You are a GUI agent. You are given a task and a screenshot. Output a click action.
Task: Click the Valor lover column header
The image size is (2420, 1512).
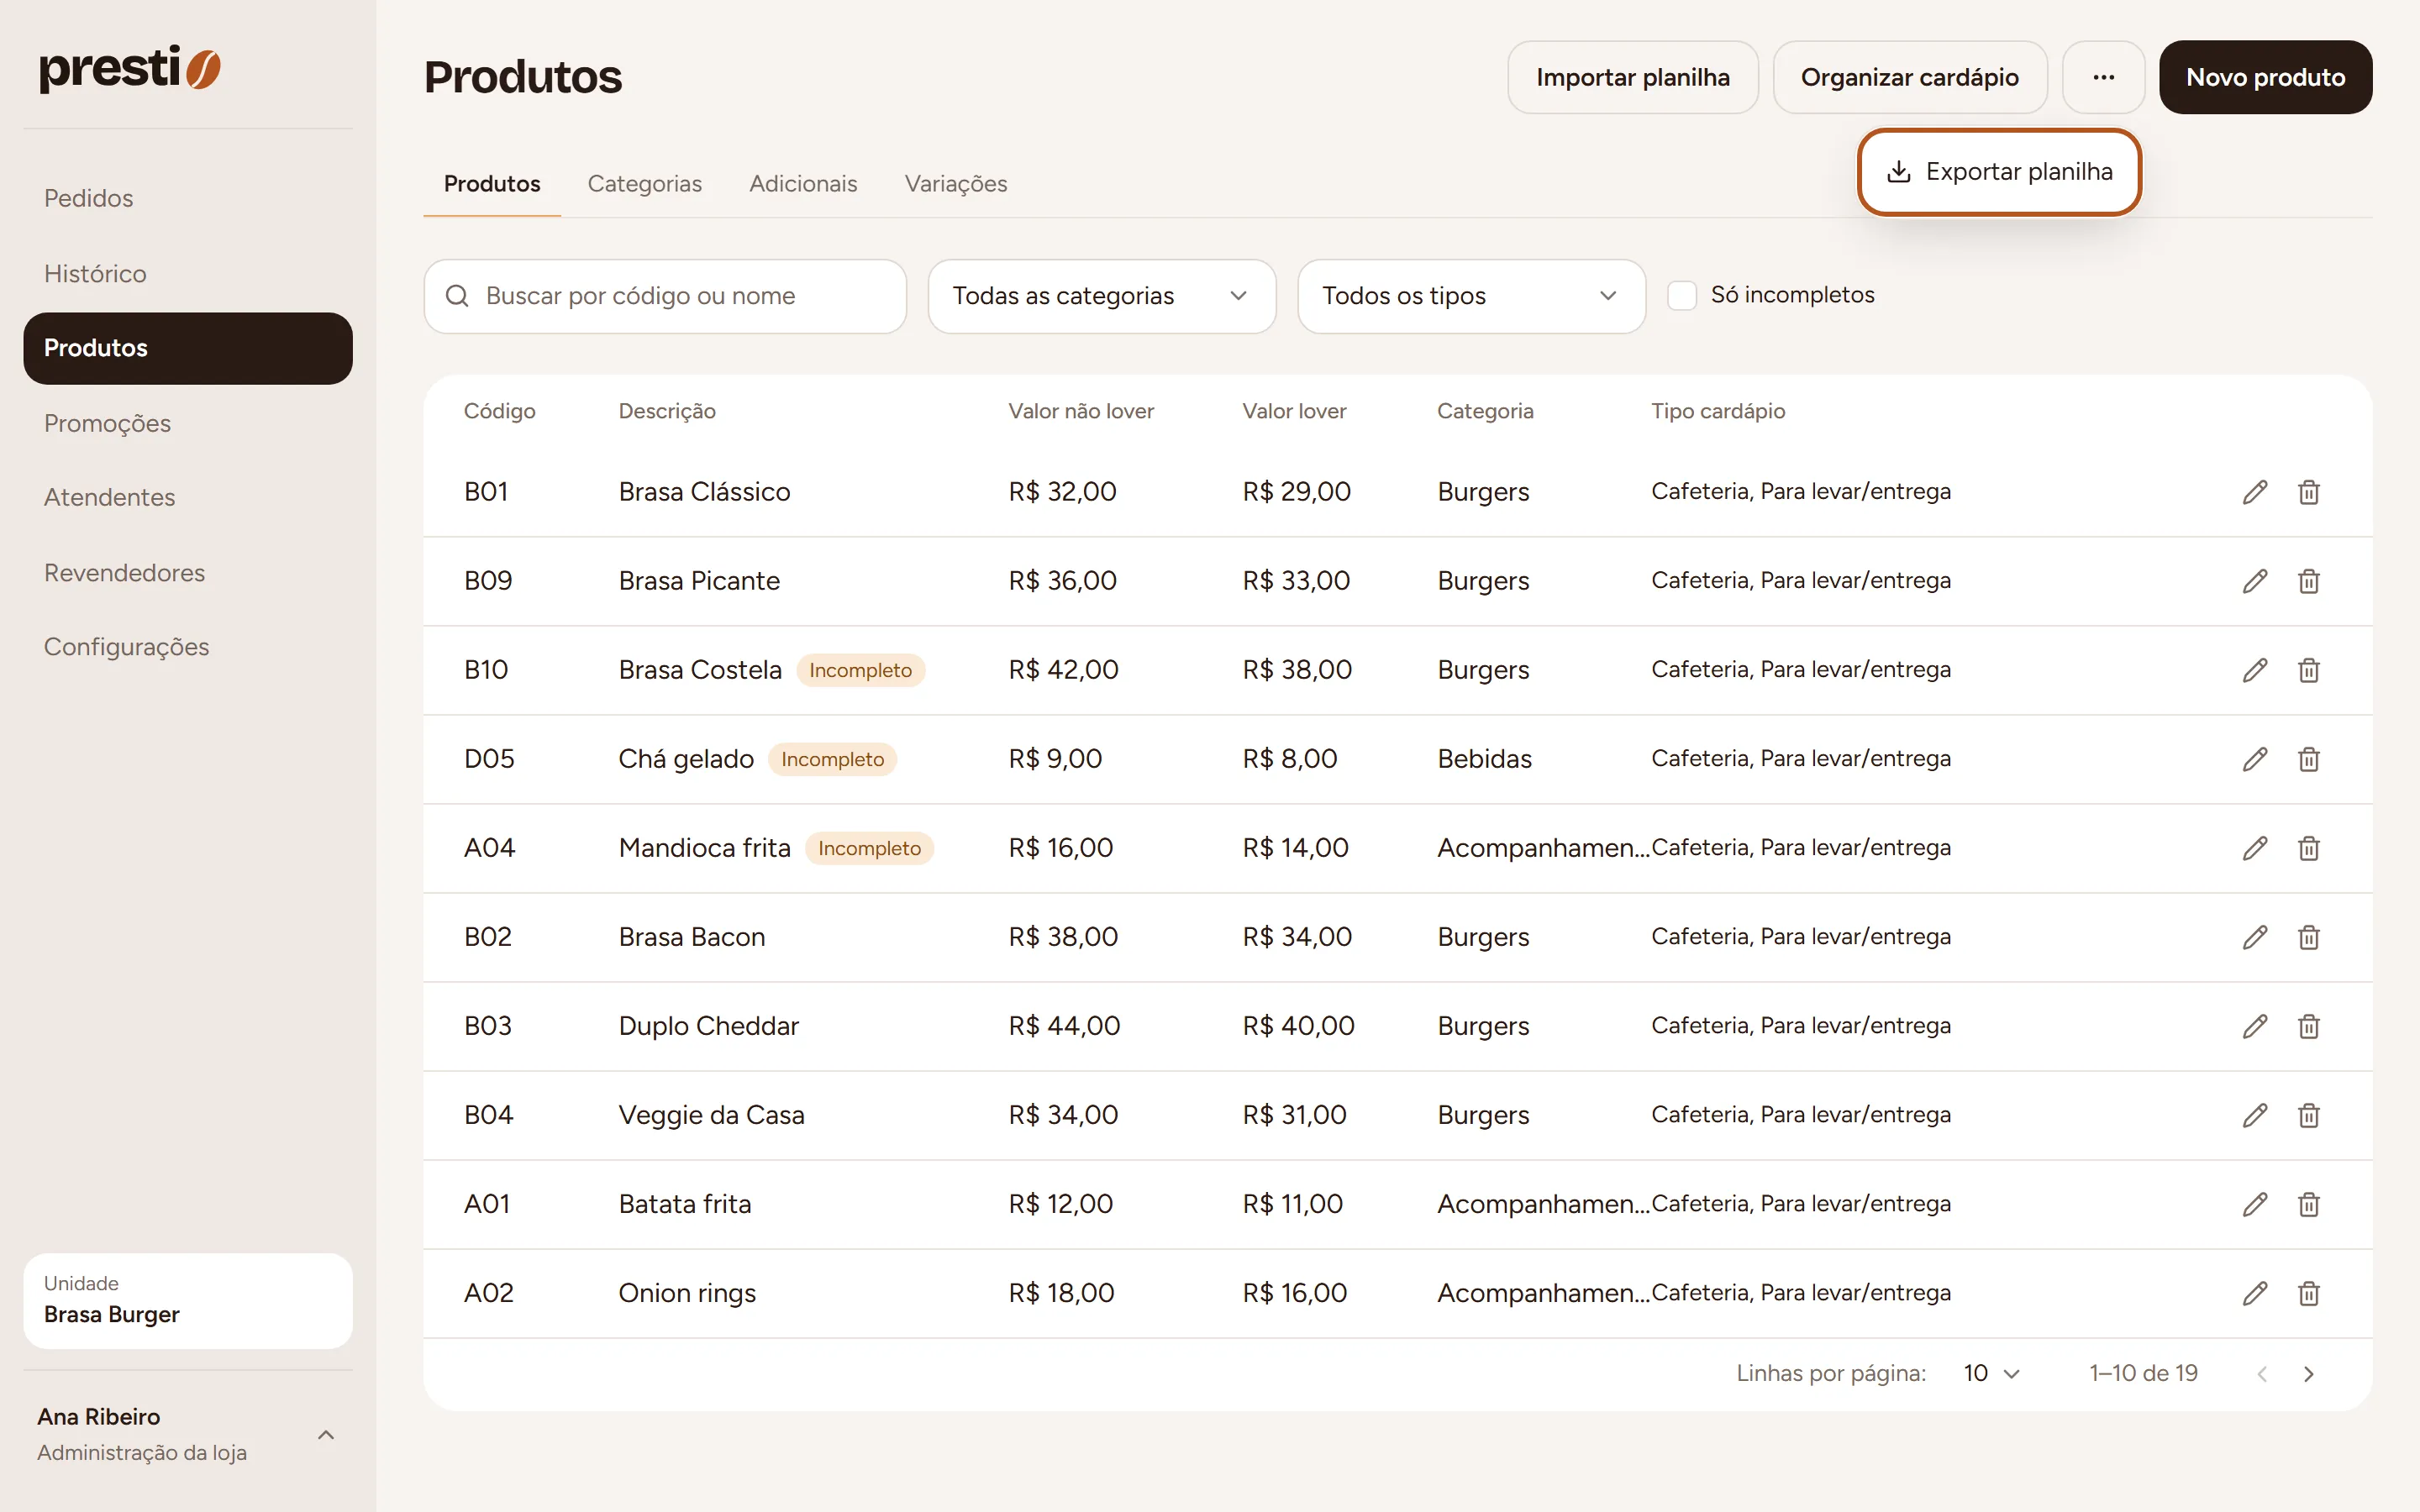point(1294,411)
